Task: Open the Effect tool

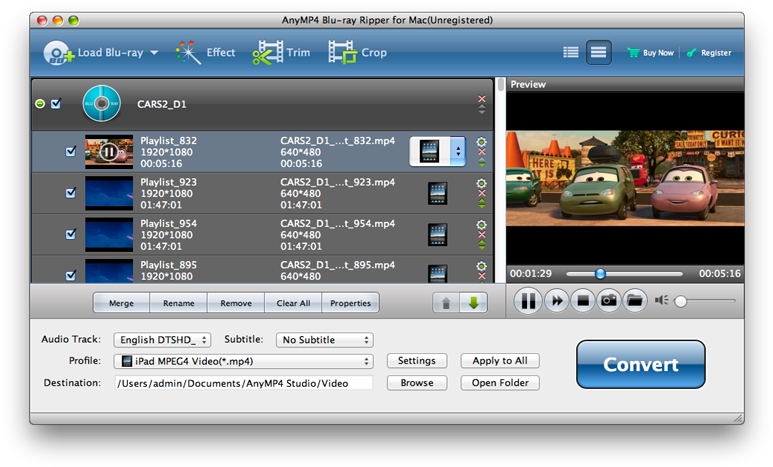Action: (206, 53)
